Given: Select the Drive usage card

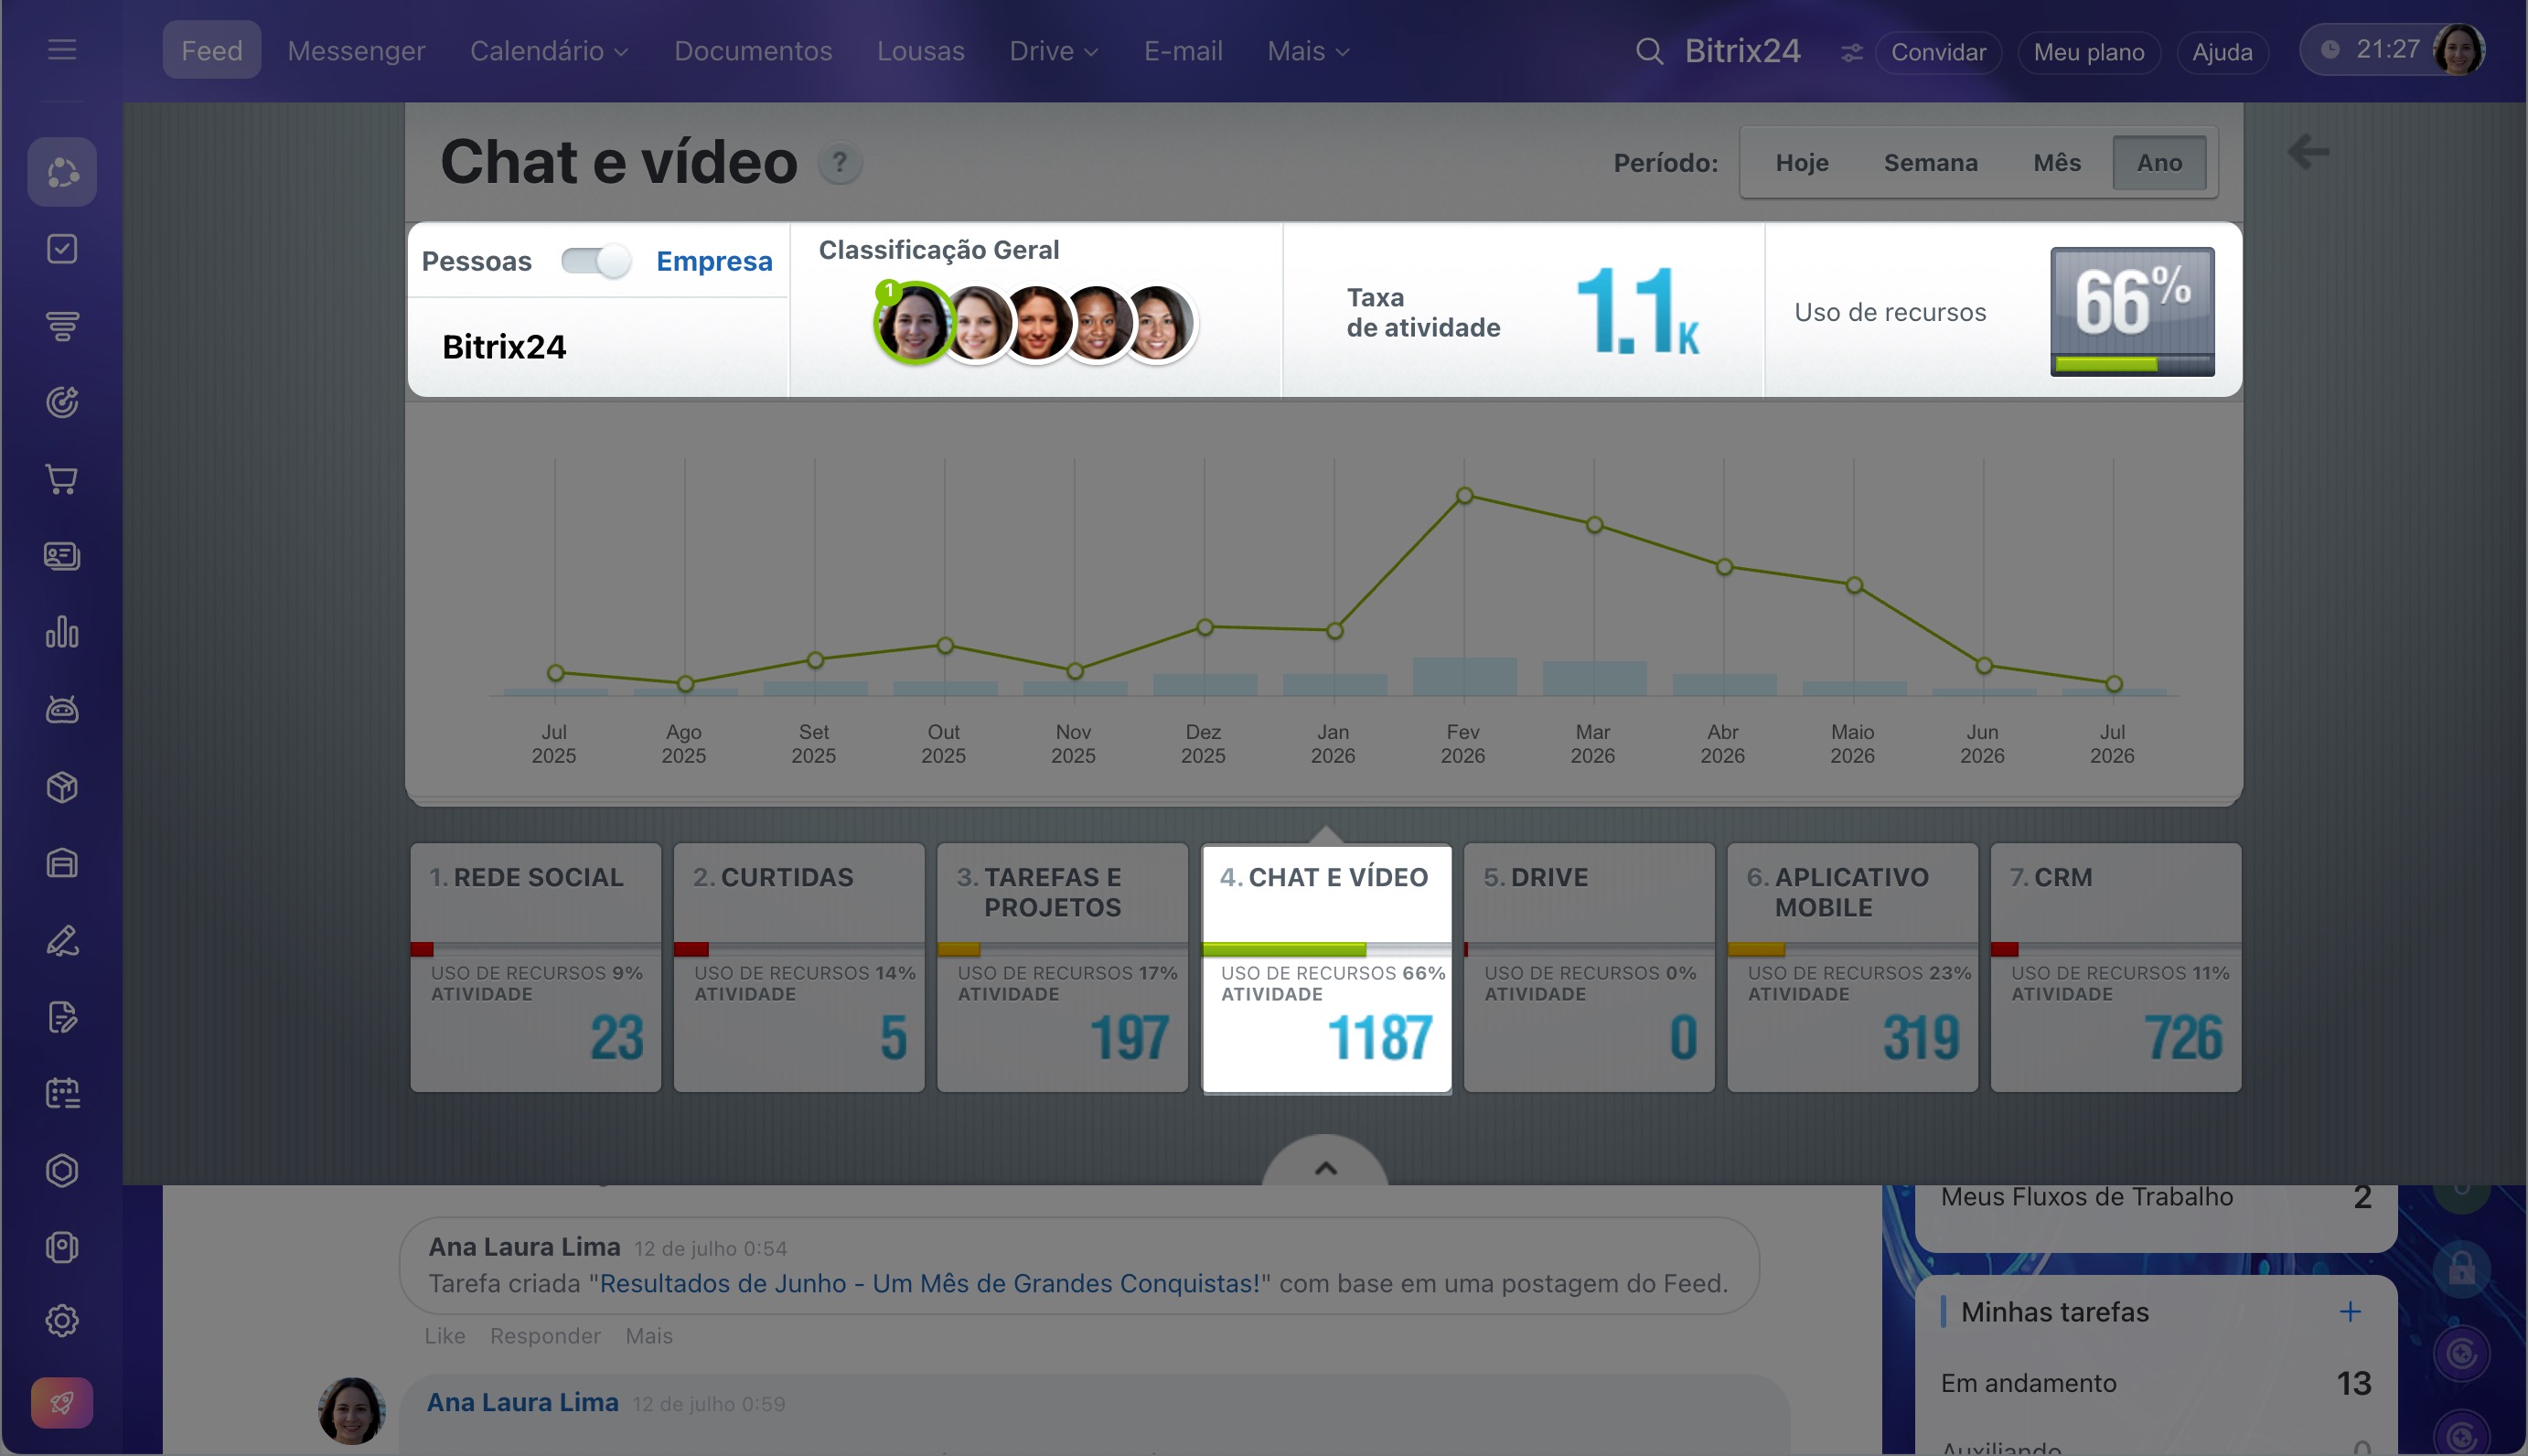Looking at the screenshot, I should 1589,967.
